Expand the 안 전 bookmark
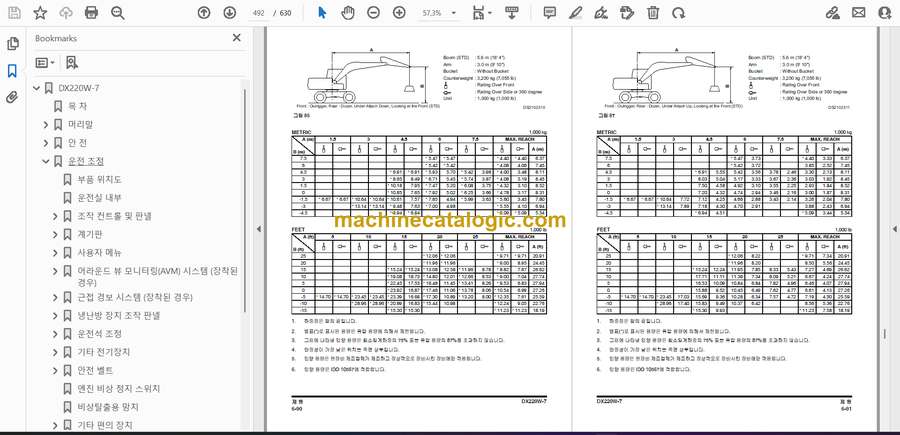 (x=46, y=143)
